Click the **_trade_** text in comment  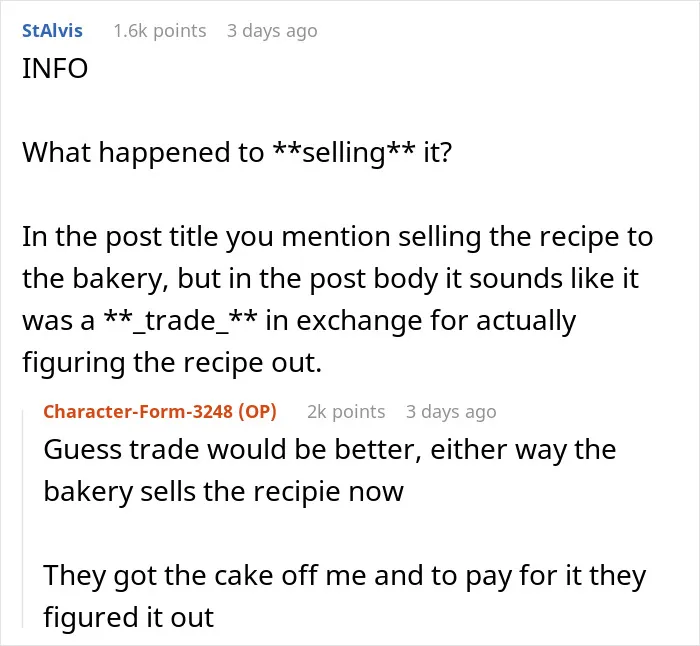point(180,321)
